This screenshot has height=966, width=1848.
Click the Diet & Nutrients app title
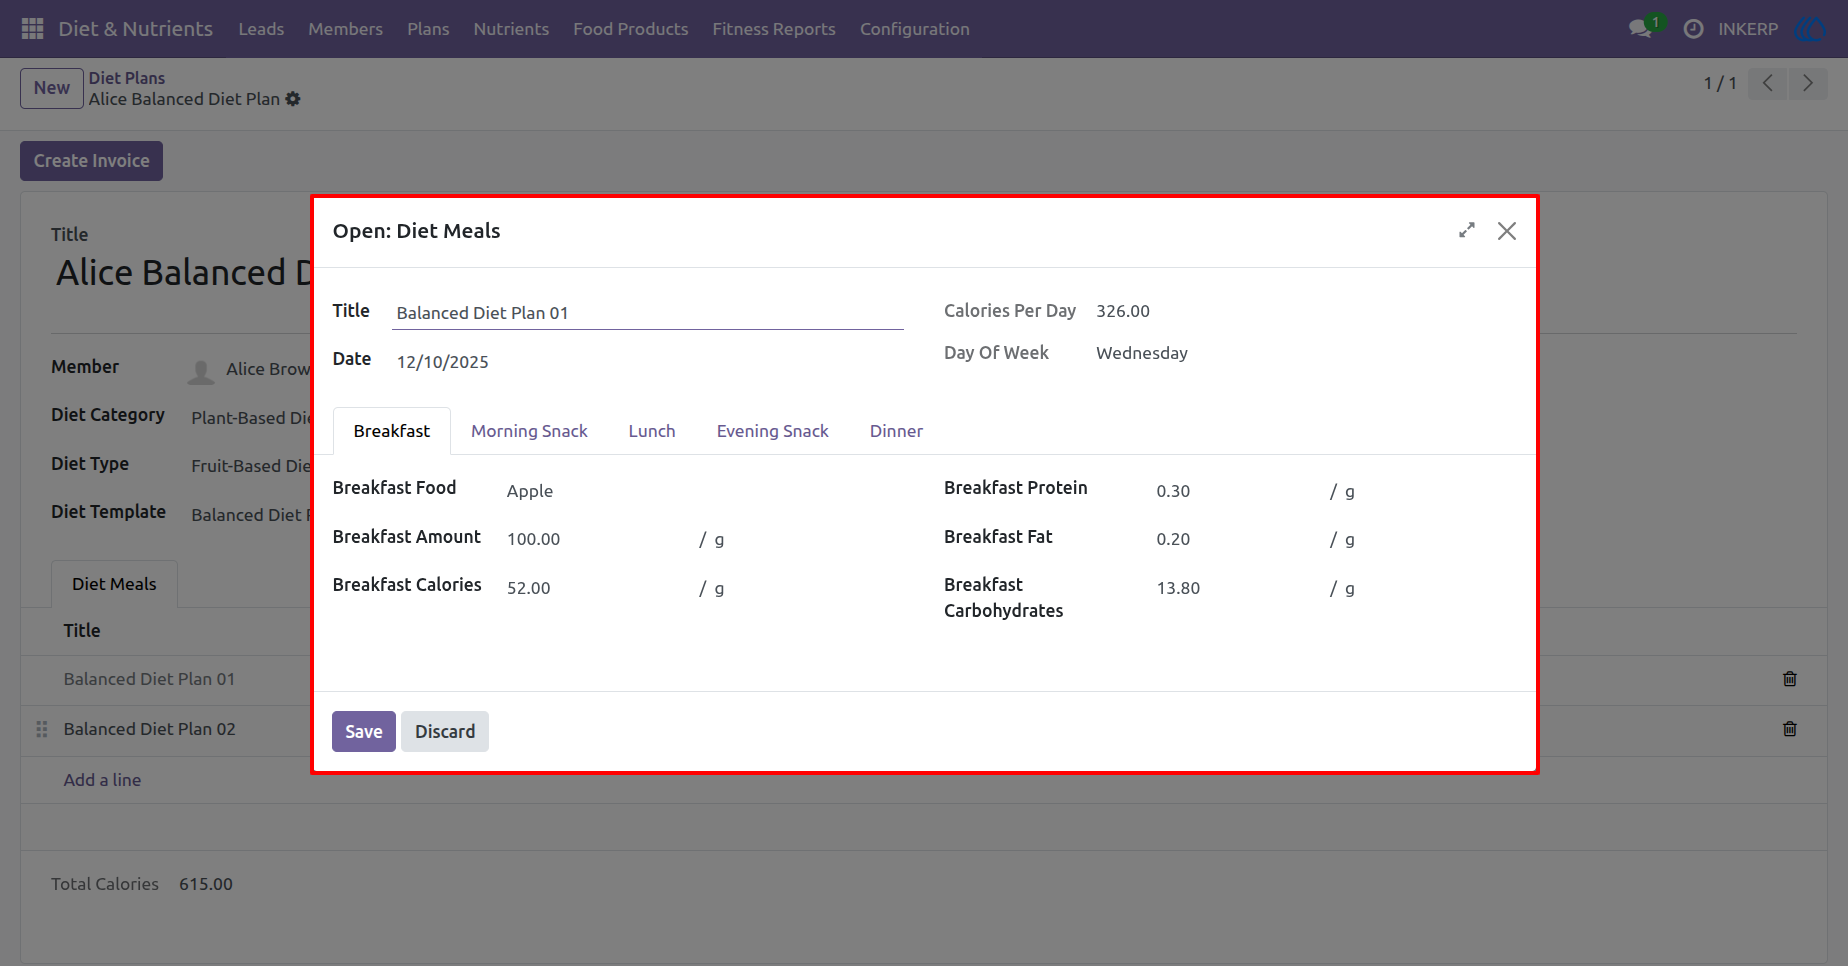coord(136,29)
